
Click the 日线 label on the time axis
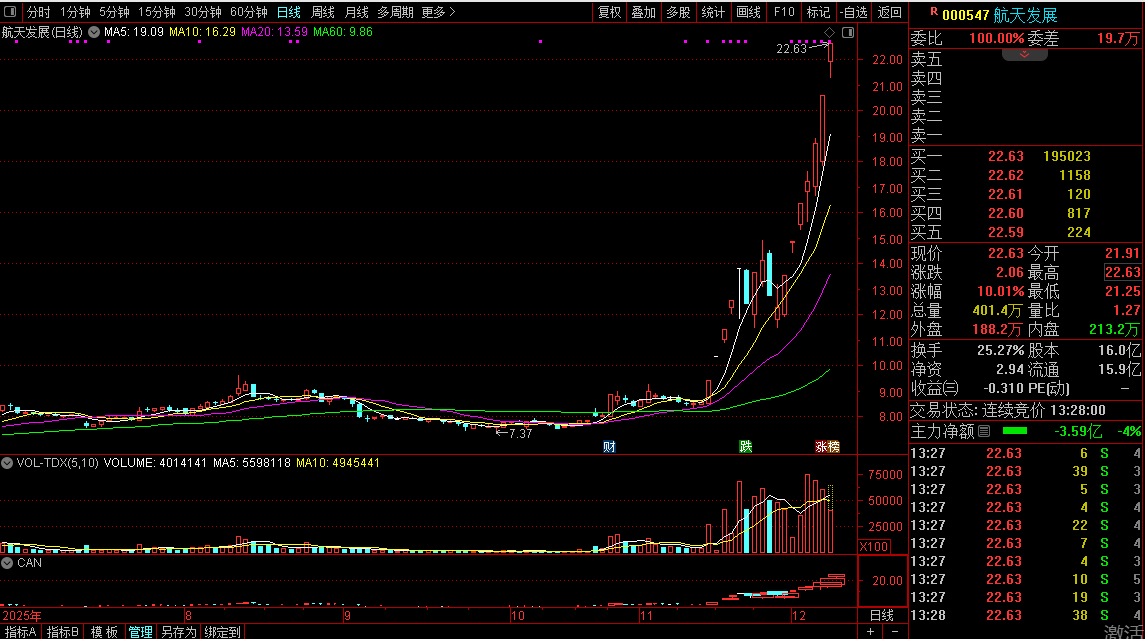click(882, 615)
